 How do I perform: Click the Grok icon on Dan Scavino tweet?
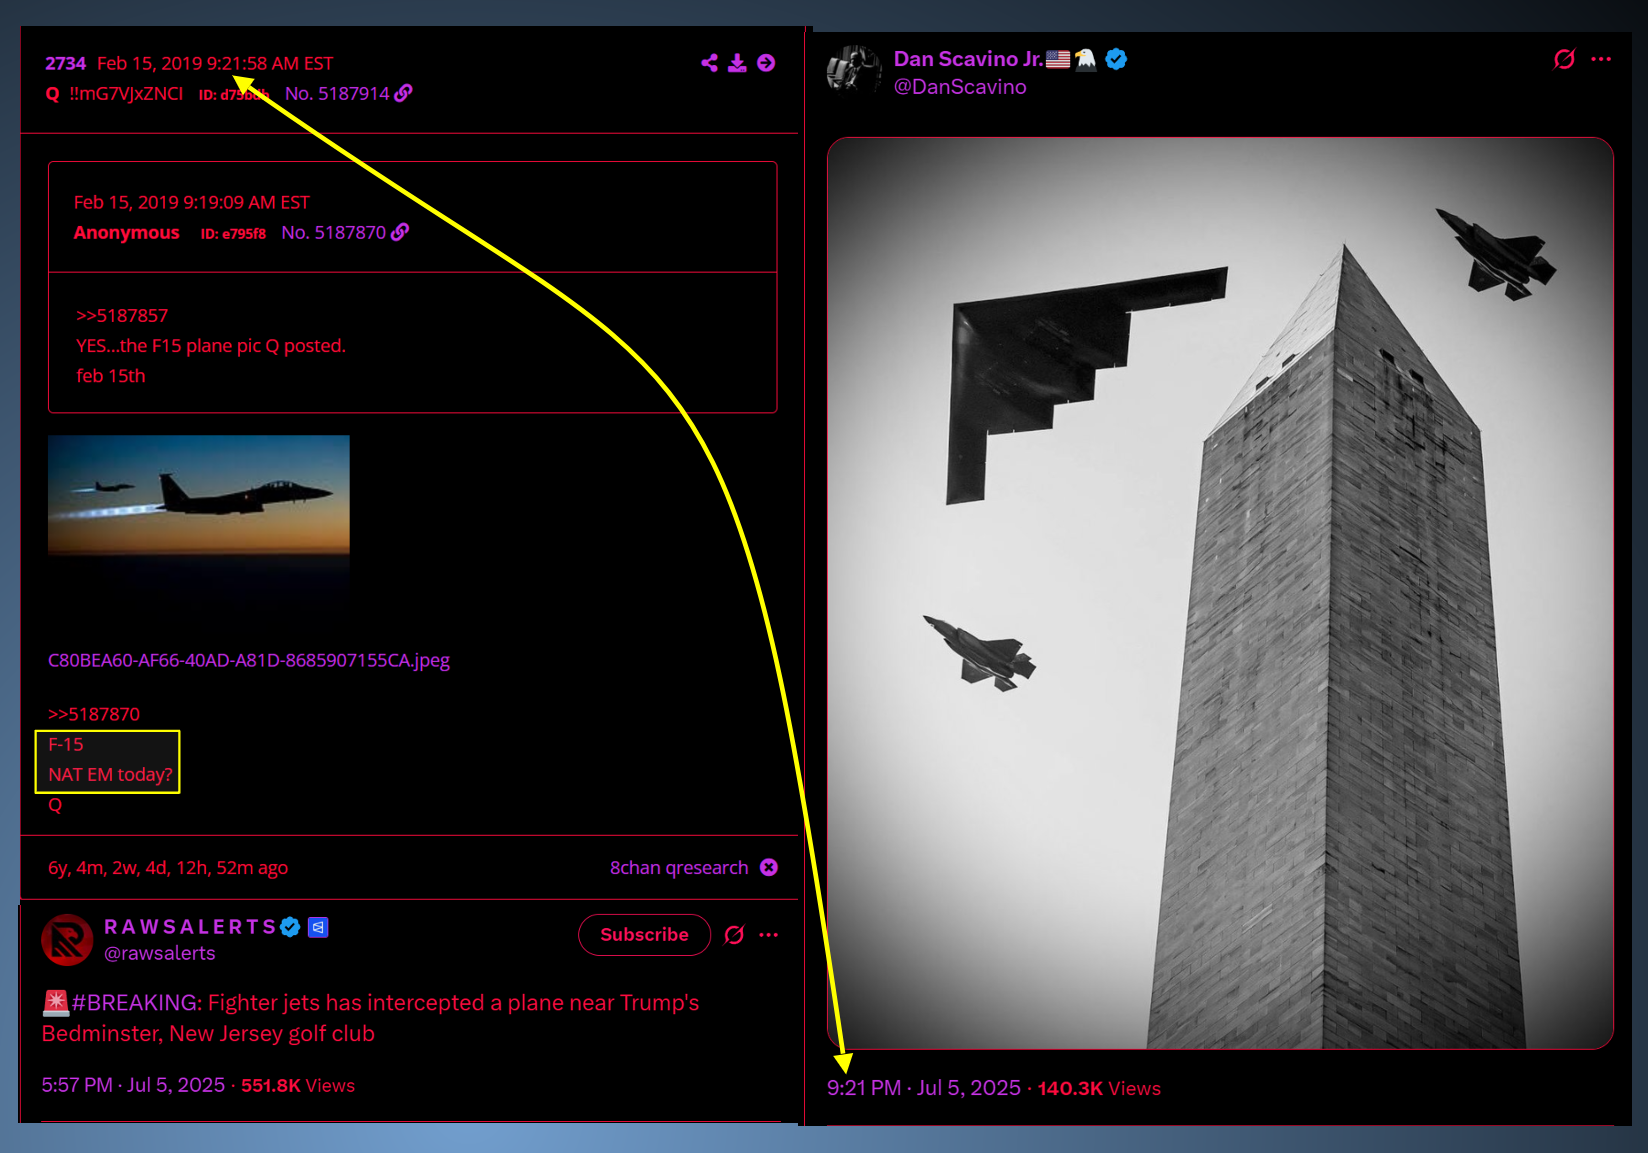point(1564,59)
